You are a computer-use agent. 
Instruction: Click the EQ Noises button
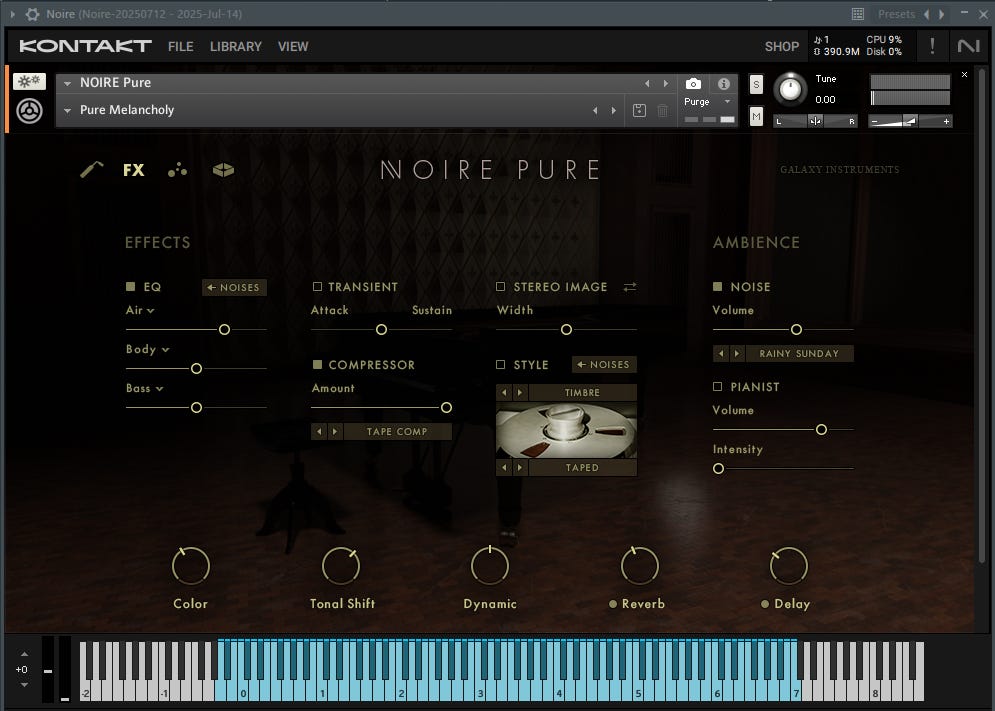tap(234, 288)
